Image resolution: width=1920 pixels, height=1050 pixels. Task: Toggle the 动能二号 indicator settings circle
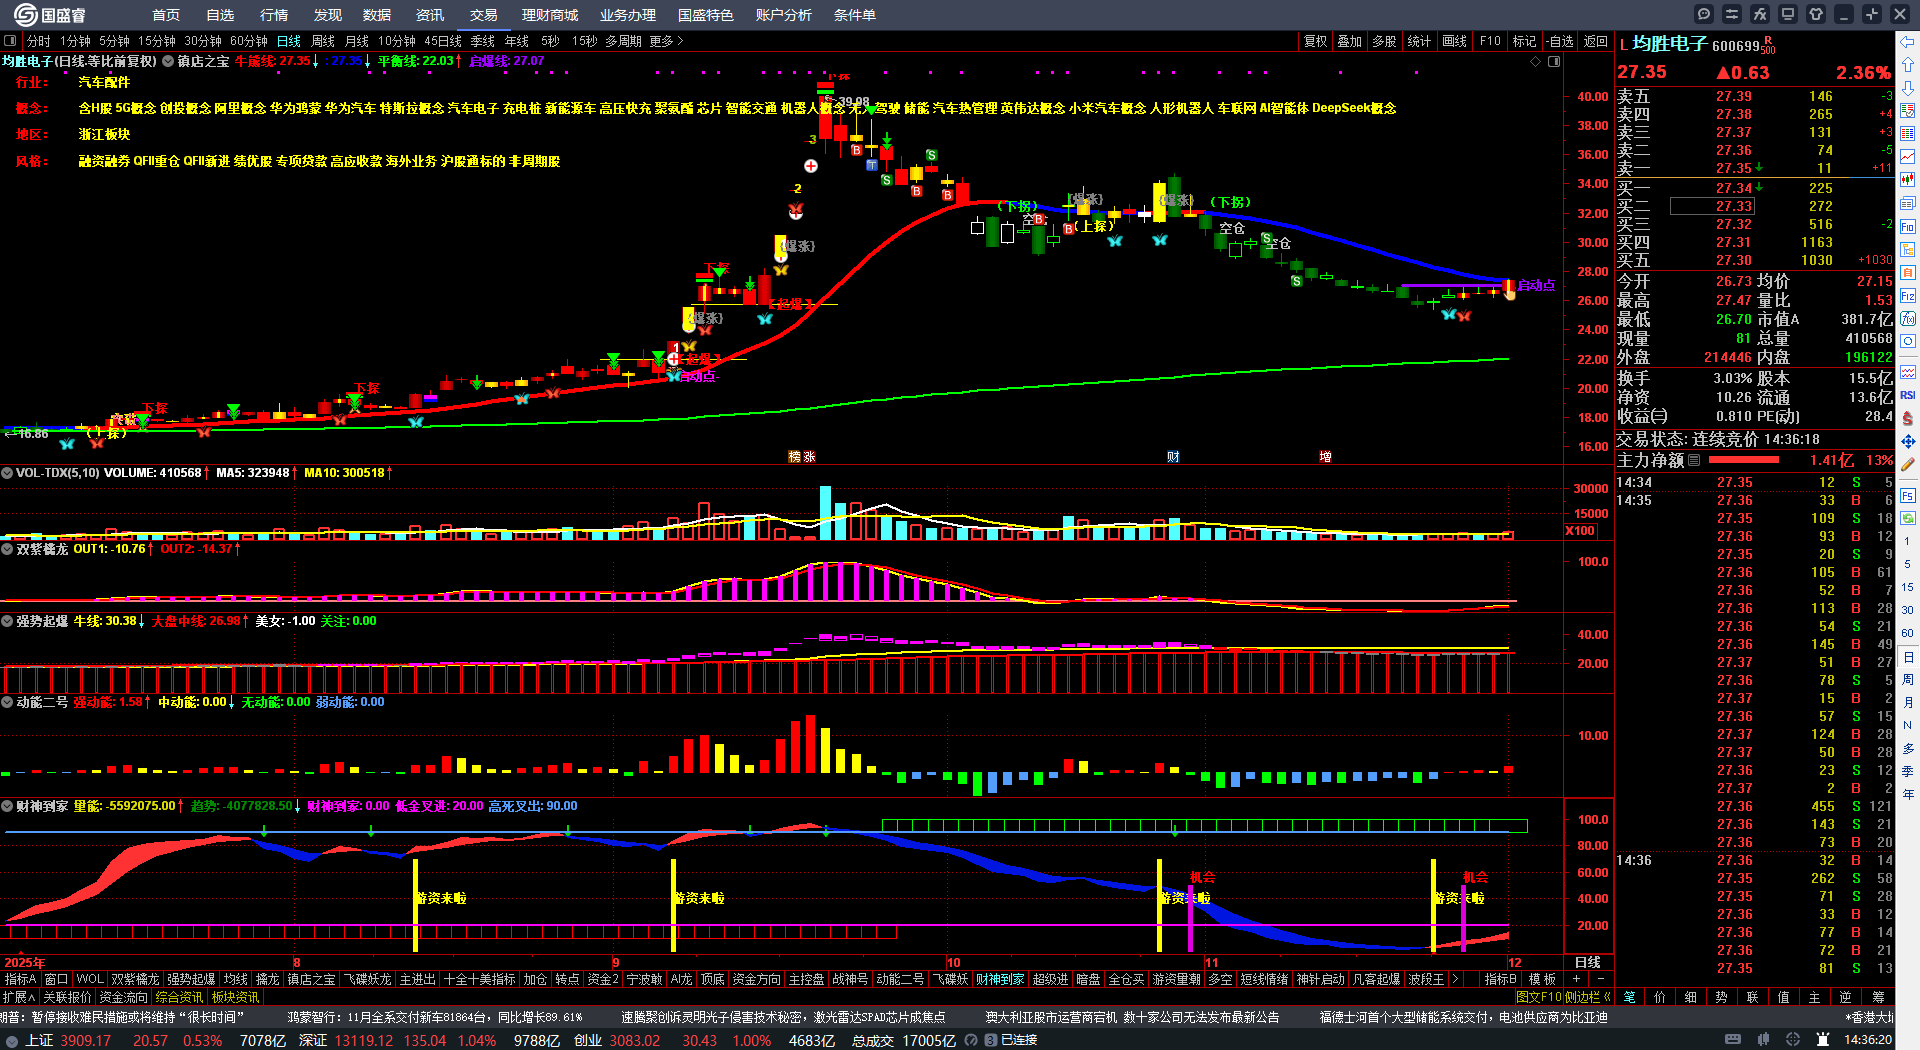click(7, 702)
